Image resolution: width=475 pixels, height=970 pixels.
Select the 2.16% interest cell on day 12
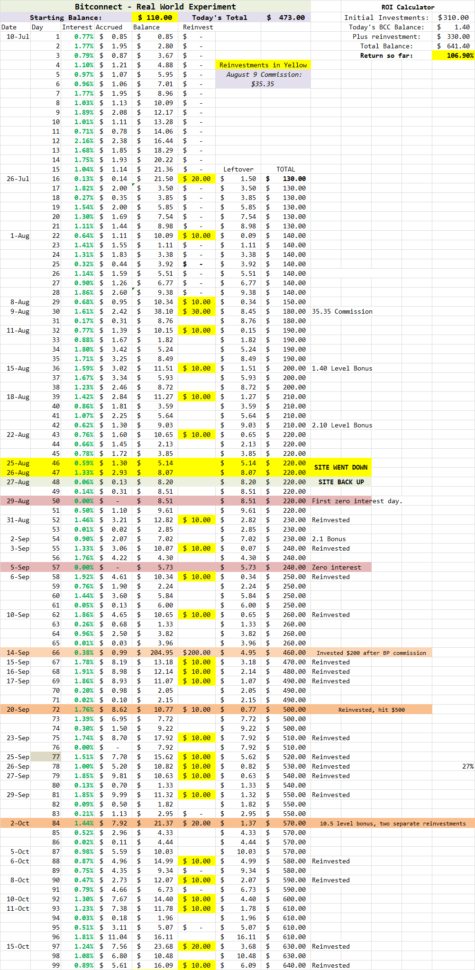[83, 140]
